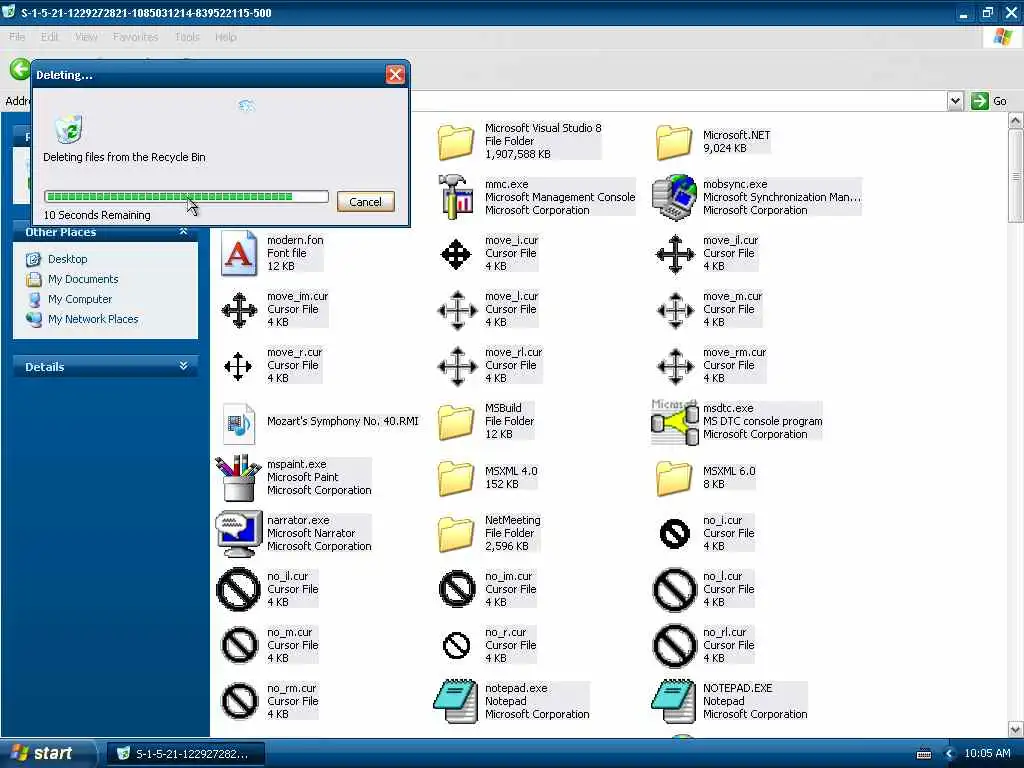Expand hidden system tray icons arrow
Image resolution: width=1024 pixels, height=768 pixels.
(949, 754)
